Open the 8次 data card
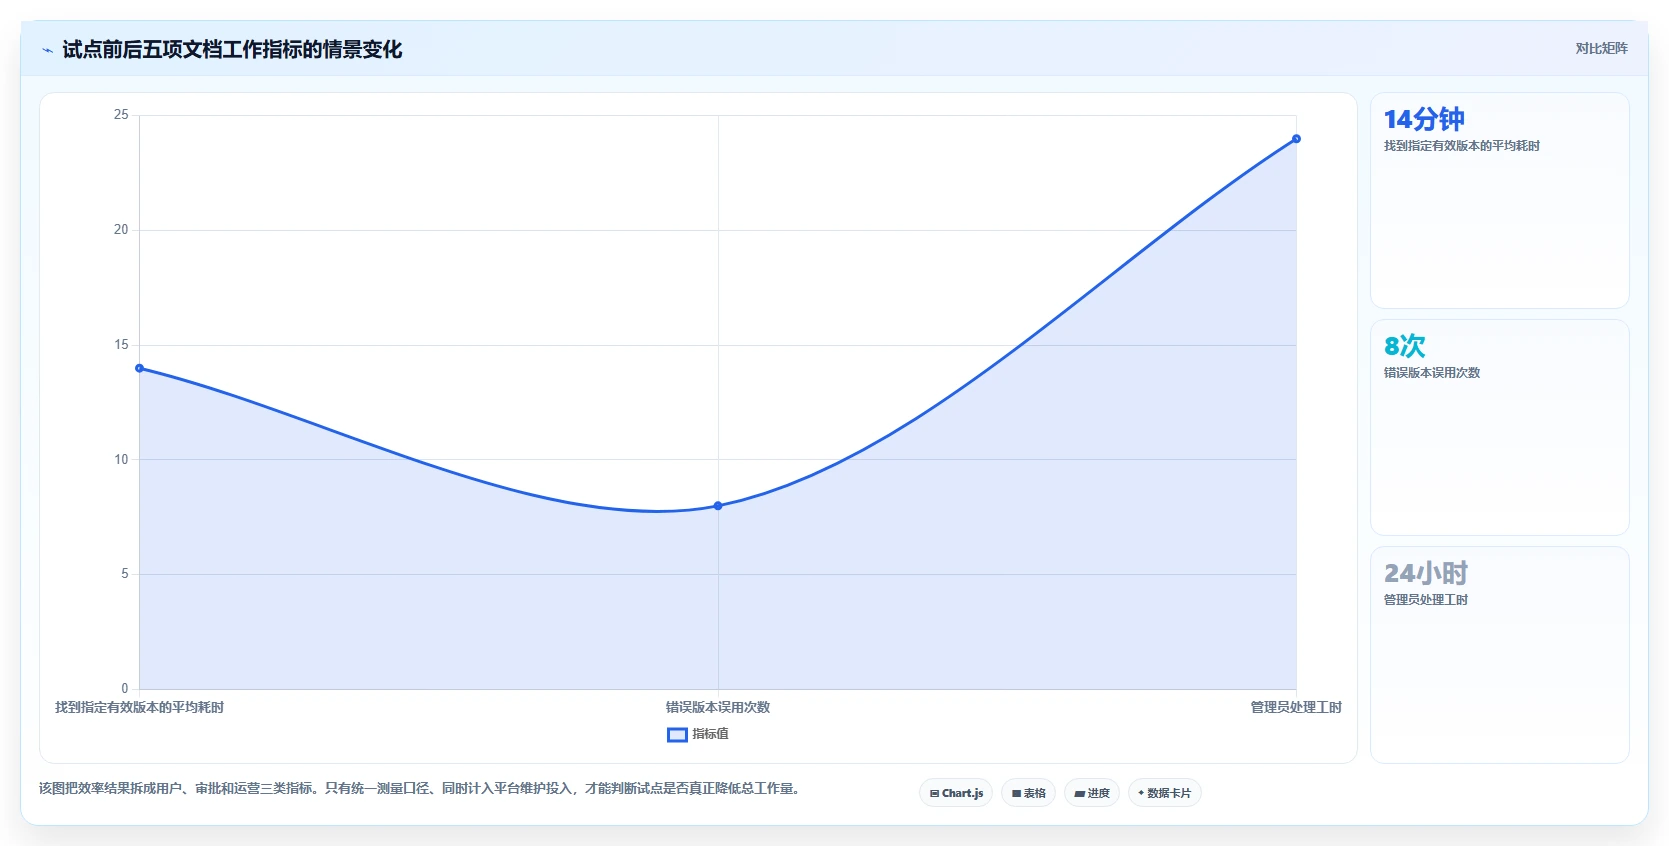The width and height of the screenshot is (1669, 846). point(1499,427)
